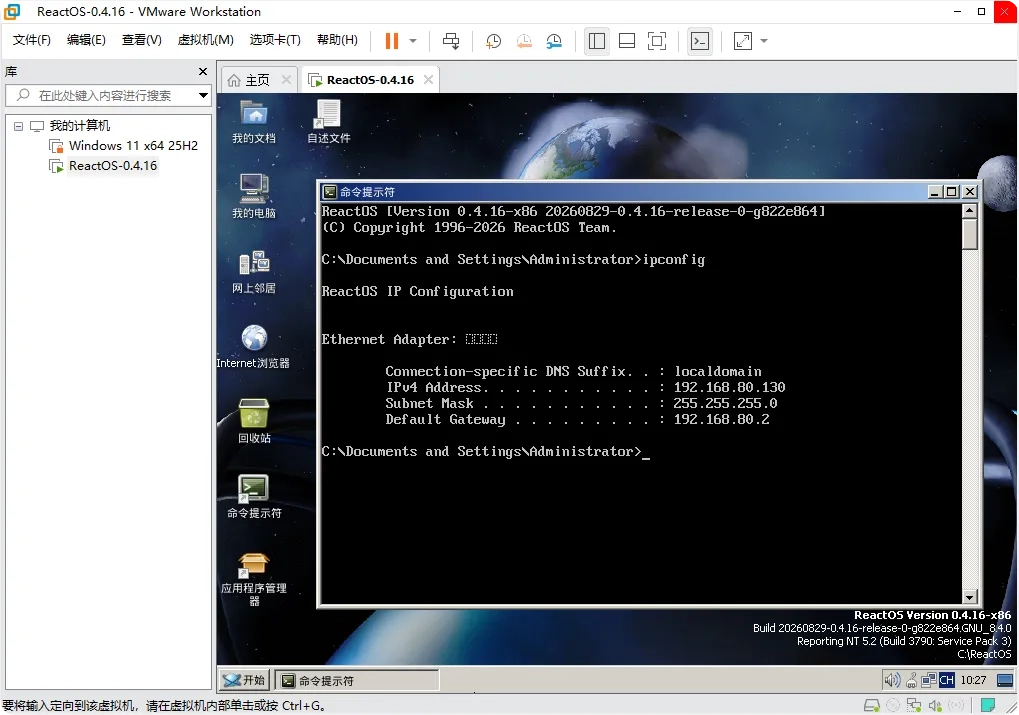The height and width of the screenshot is (715, 1019).
Task: Take a snapshot of the virtual machine
Action: click(x=493, y=41)
